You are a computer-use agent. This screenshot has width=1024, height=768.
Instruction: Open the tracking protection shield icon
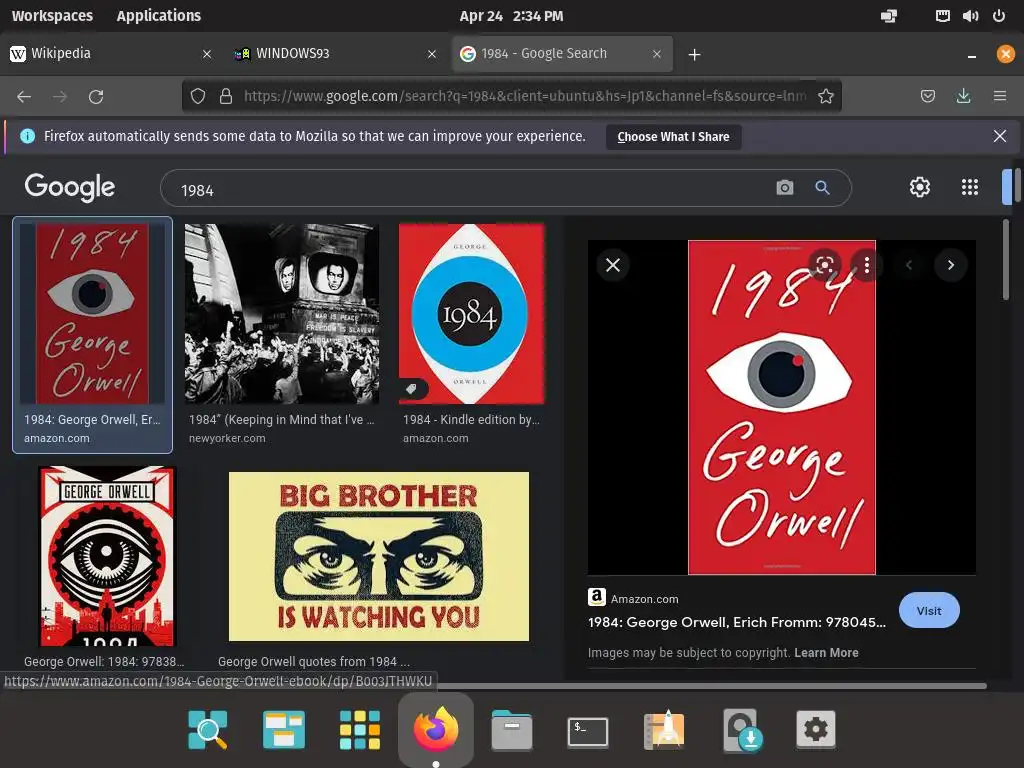[x=198, y=97]
